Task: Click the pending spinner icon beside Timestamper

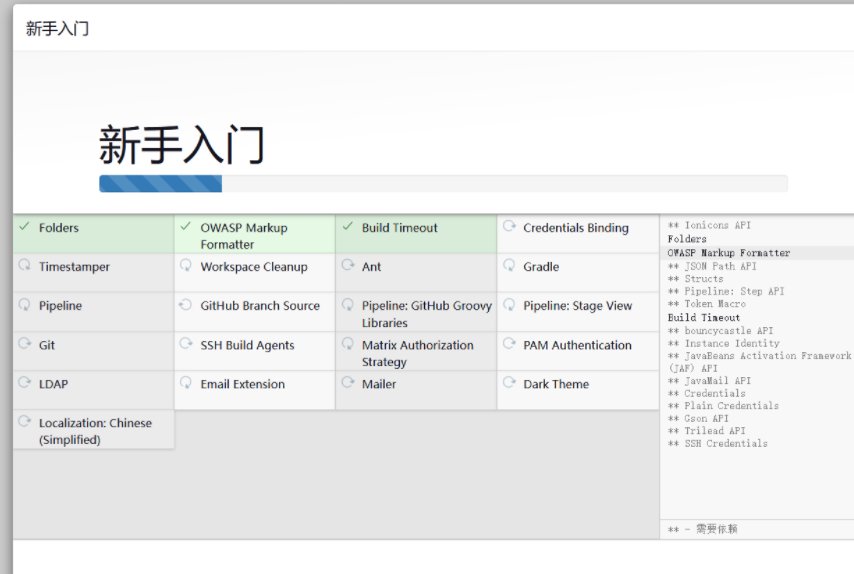Action: (25, 265)
